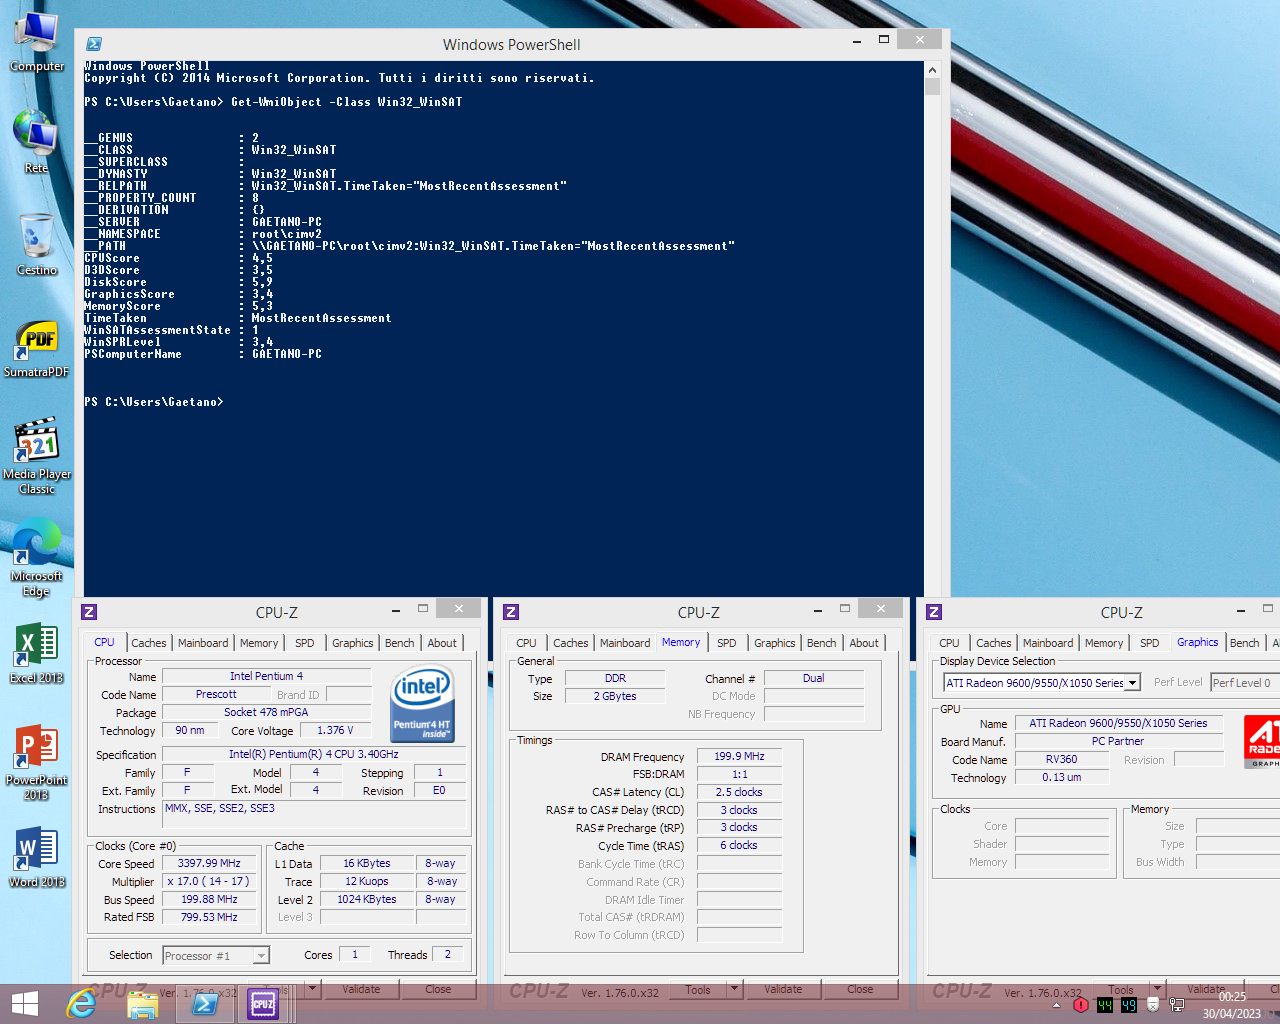
Task: Click the PowerShell icon in the taskbar
Action: pos(205,1003)
